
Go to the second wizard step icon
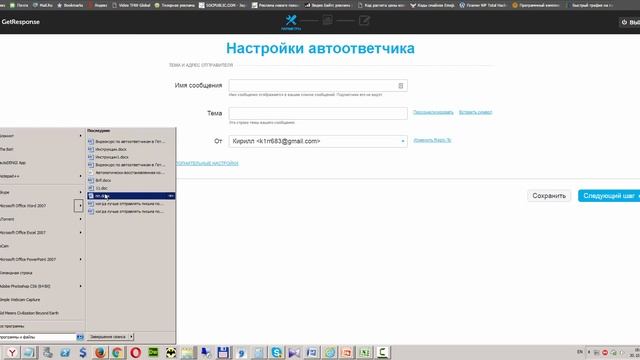click(327, 20)
